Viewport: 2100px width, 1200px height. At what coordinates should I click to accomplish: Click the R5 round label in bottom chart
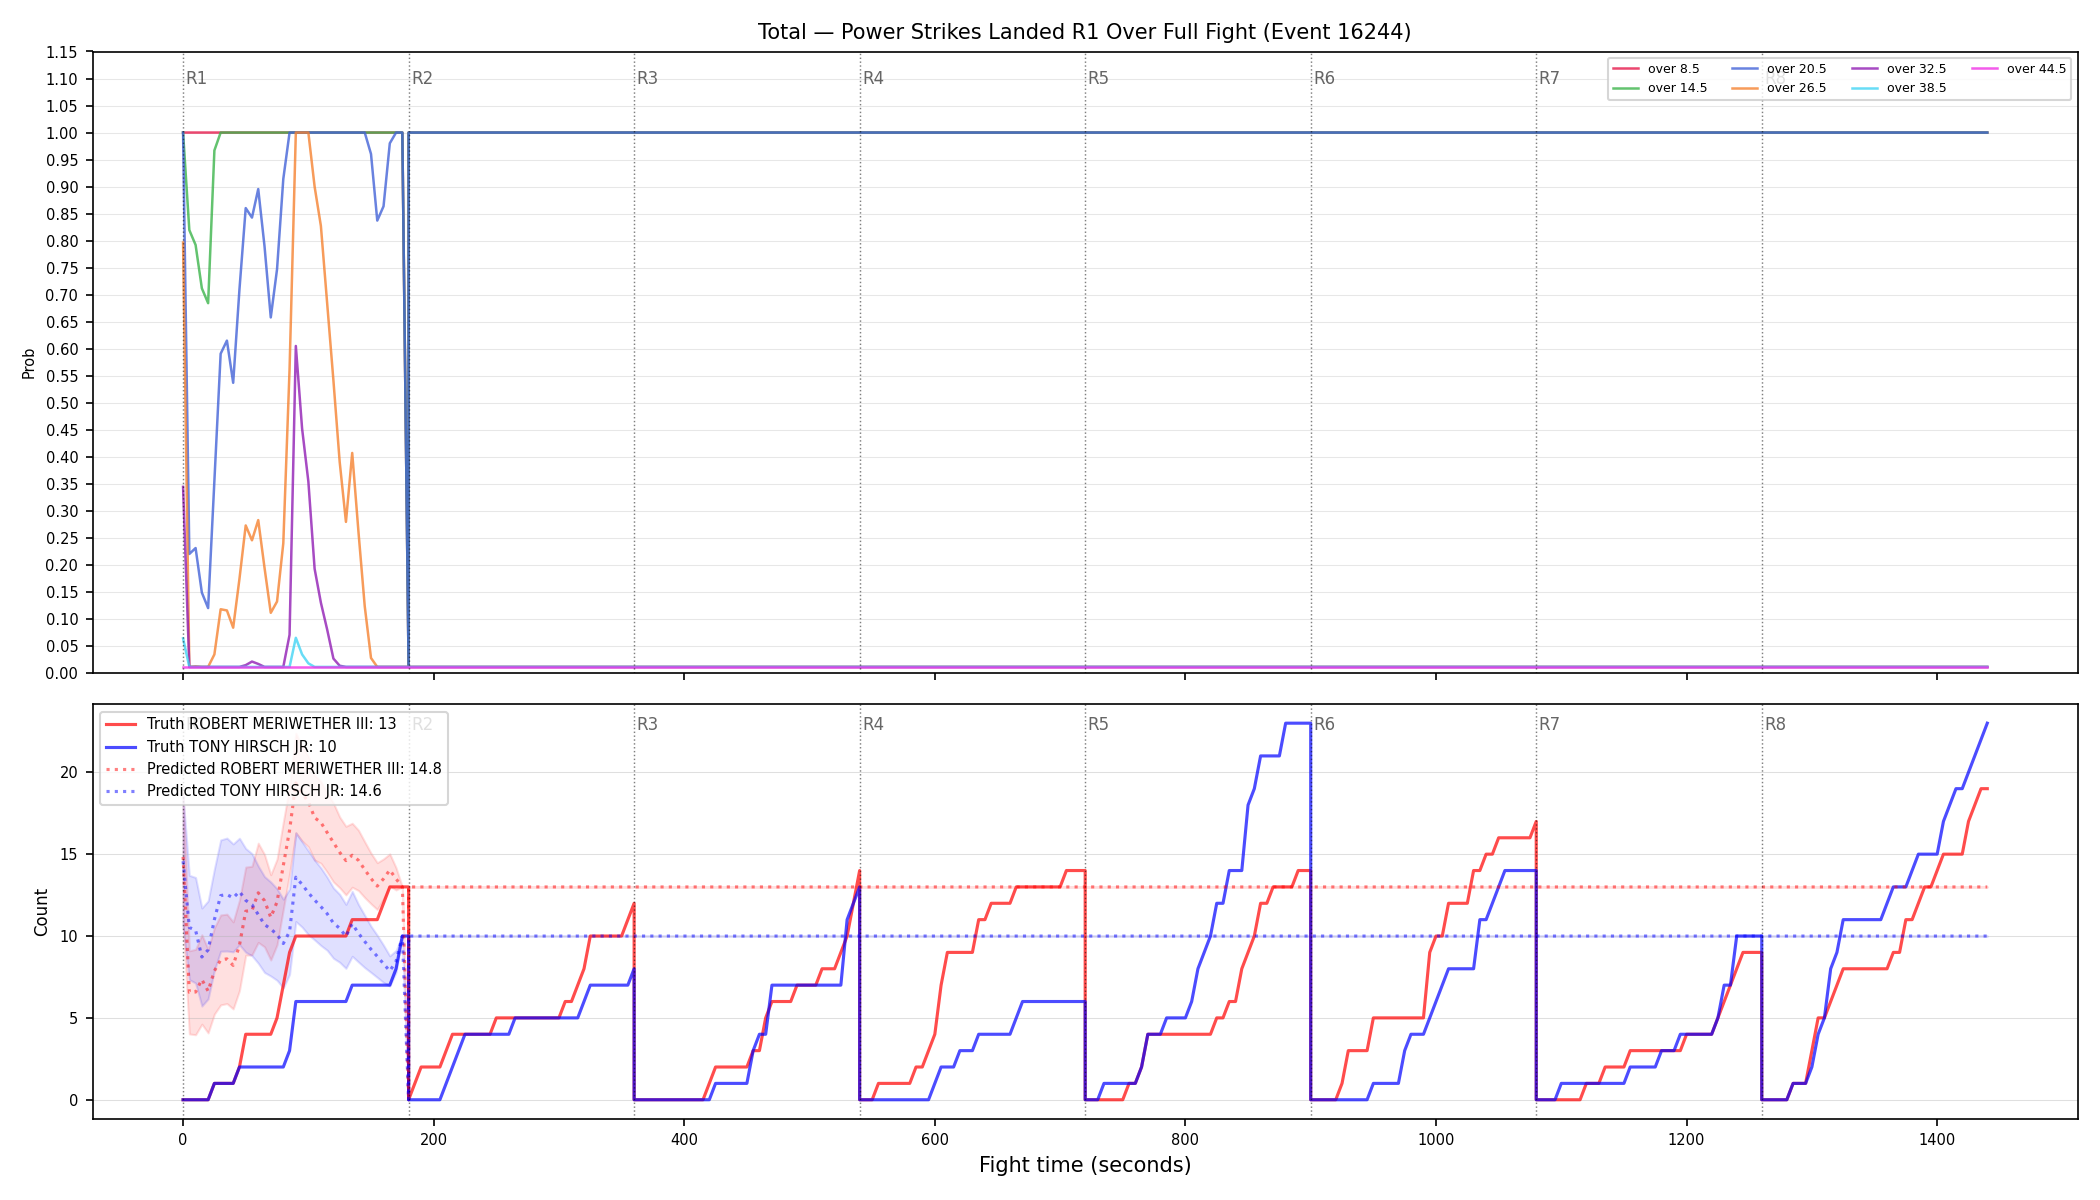(1098, 724)
